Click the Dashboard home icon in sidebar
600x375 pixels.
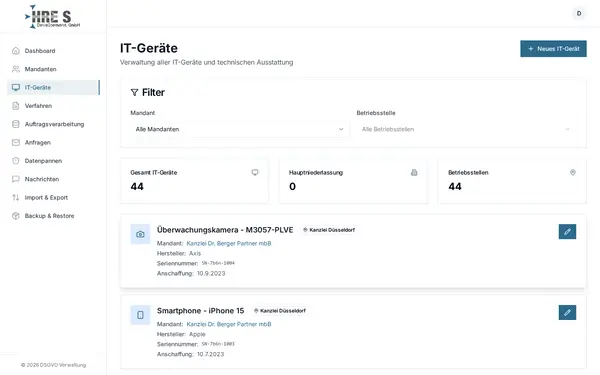(16, 51)
